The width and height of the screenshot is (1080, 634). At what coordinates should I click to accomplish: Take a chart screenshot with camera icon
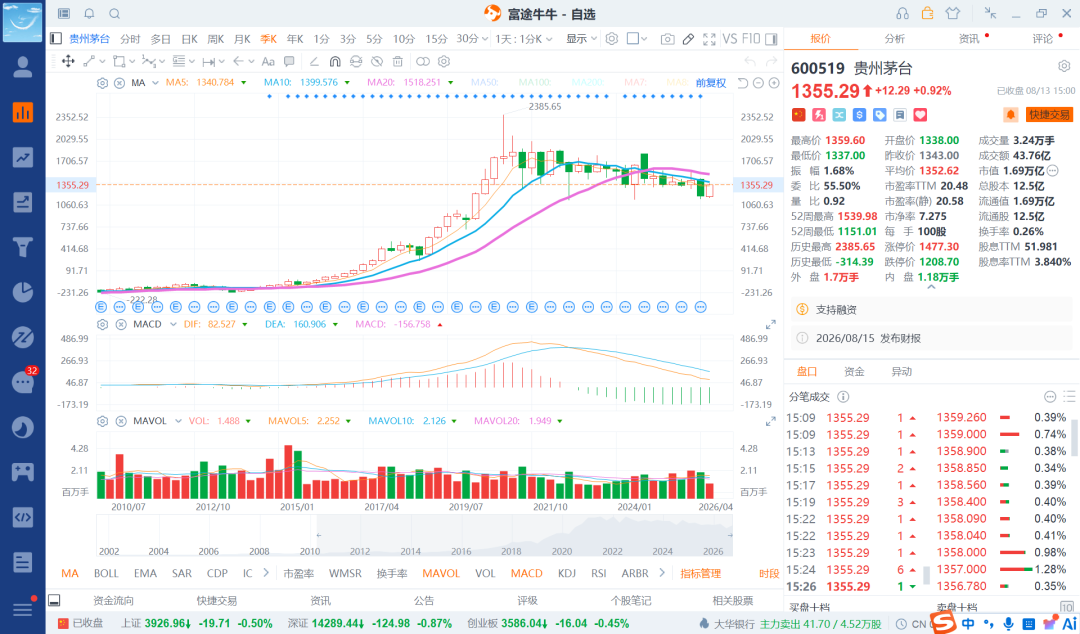667,39
